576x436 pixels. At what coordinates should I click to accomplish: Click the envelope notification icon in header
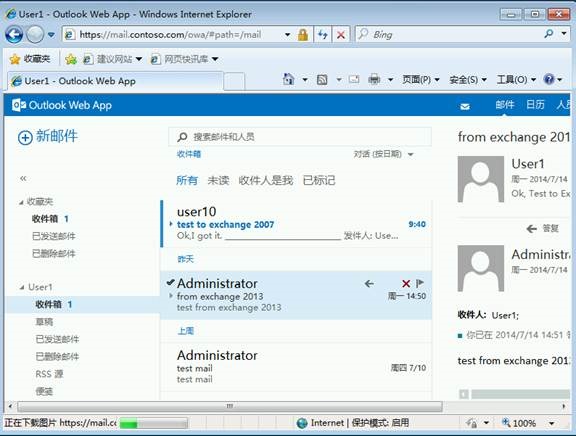pos(465,107)
